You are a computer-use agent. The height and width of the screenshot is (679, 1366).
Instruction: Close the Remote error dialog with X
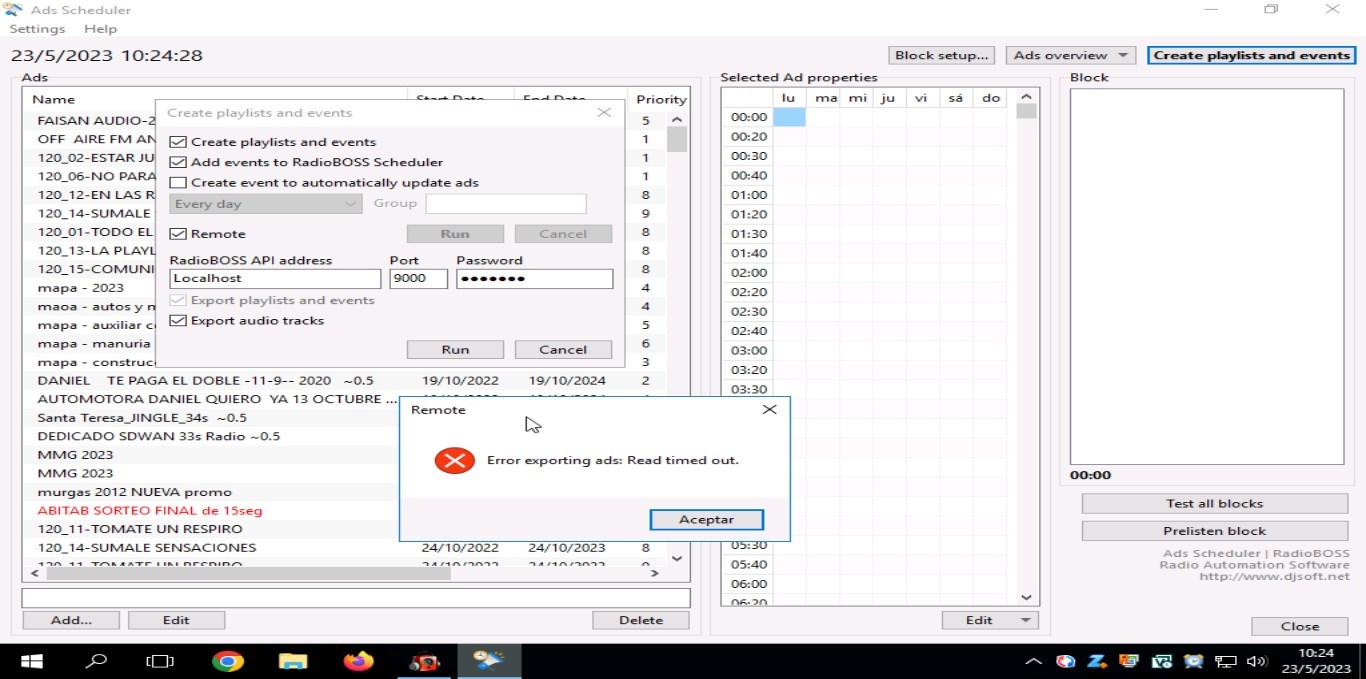point(769,410)
